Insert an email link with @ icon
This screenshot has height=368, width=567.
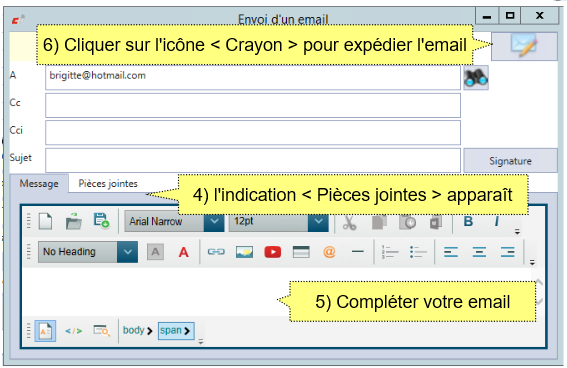[329, 252]
